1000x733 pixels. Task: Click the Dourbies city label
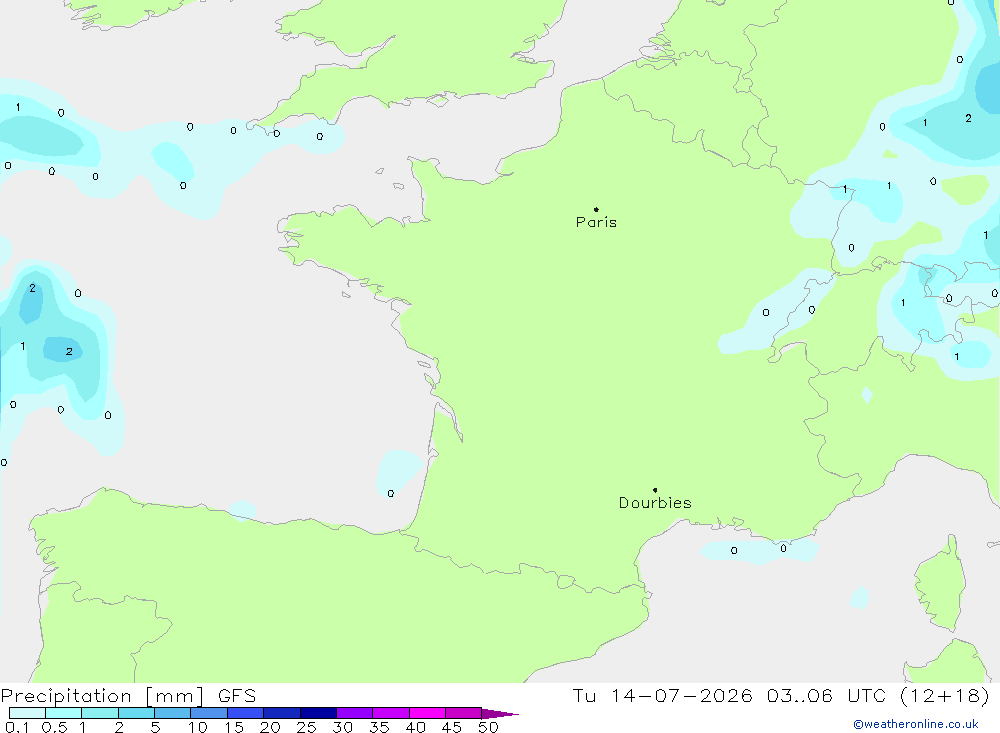(x=655, y=503)
